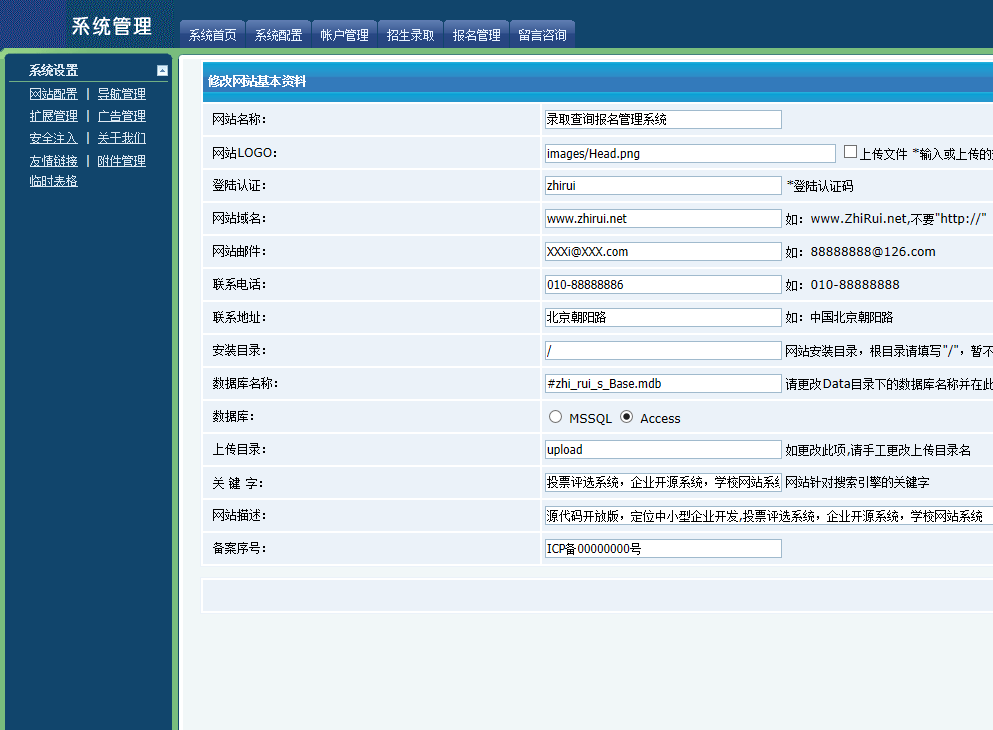993x730 pixels.
Task: Open the 友情链接 link
Action: click(53, 161)
